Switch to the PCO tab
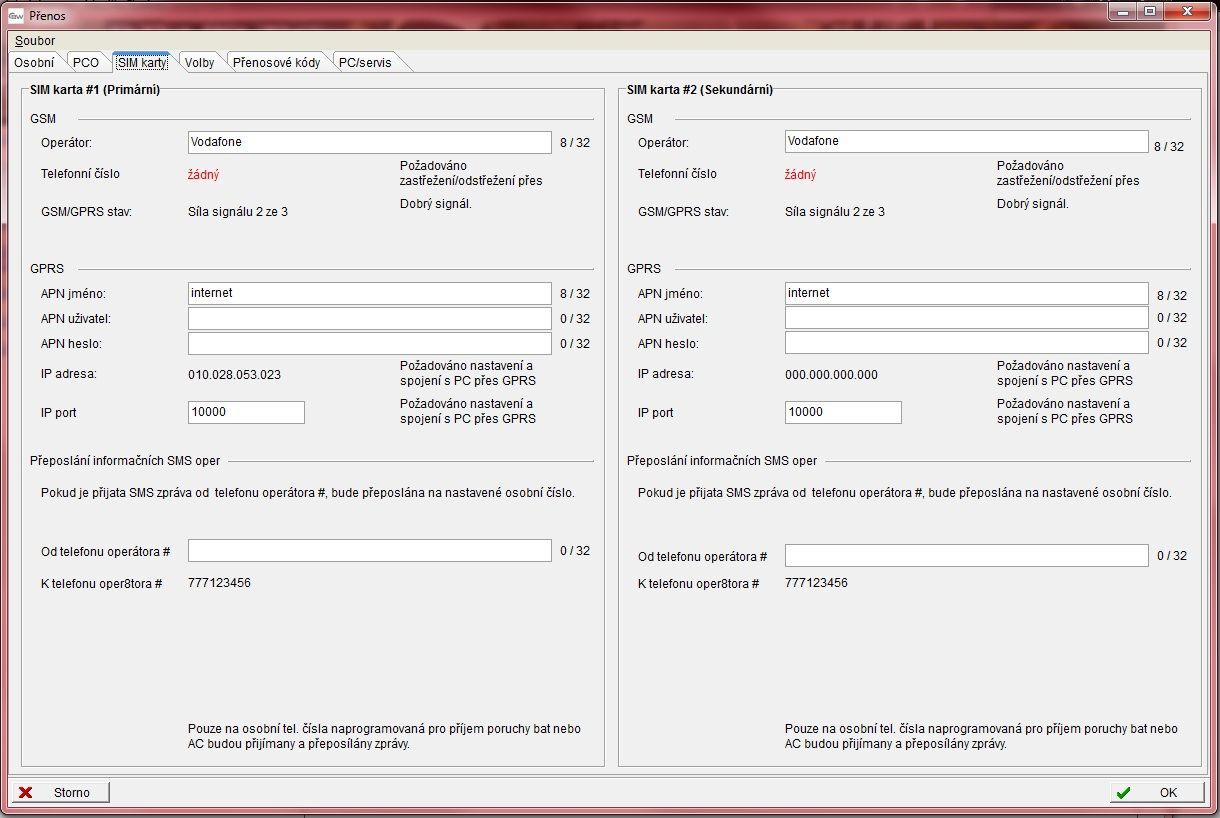This screenshot has height=818, width=1220. coord(86,62)
